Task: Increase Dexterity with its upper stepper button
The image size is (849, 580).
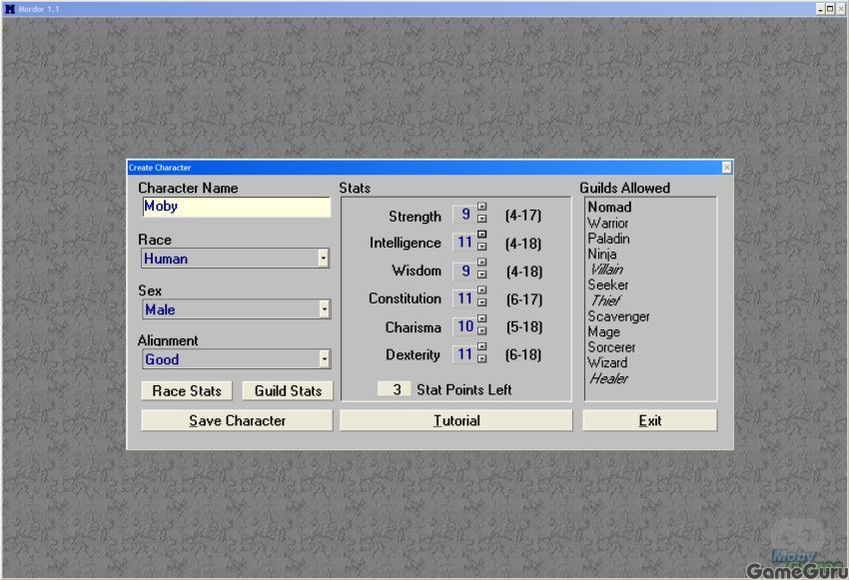Action: coord(481,346)
